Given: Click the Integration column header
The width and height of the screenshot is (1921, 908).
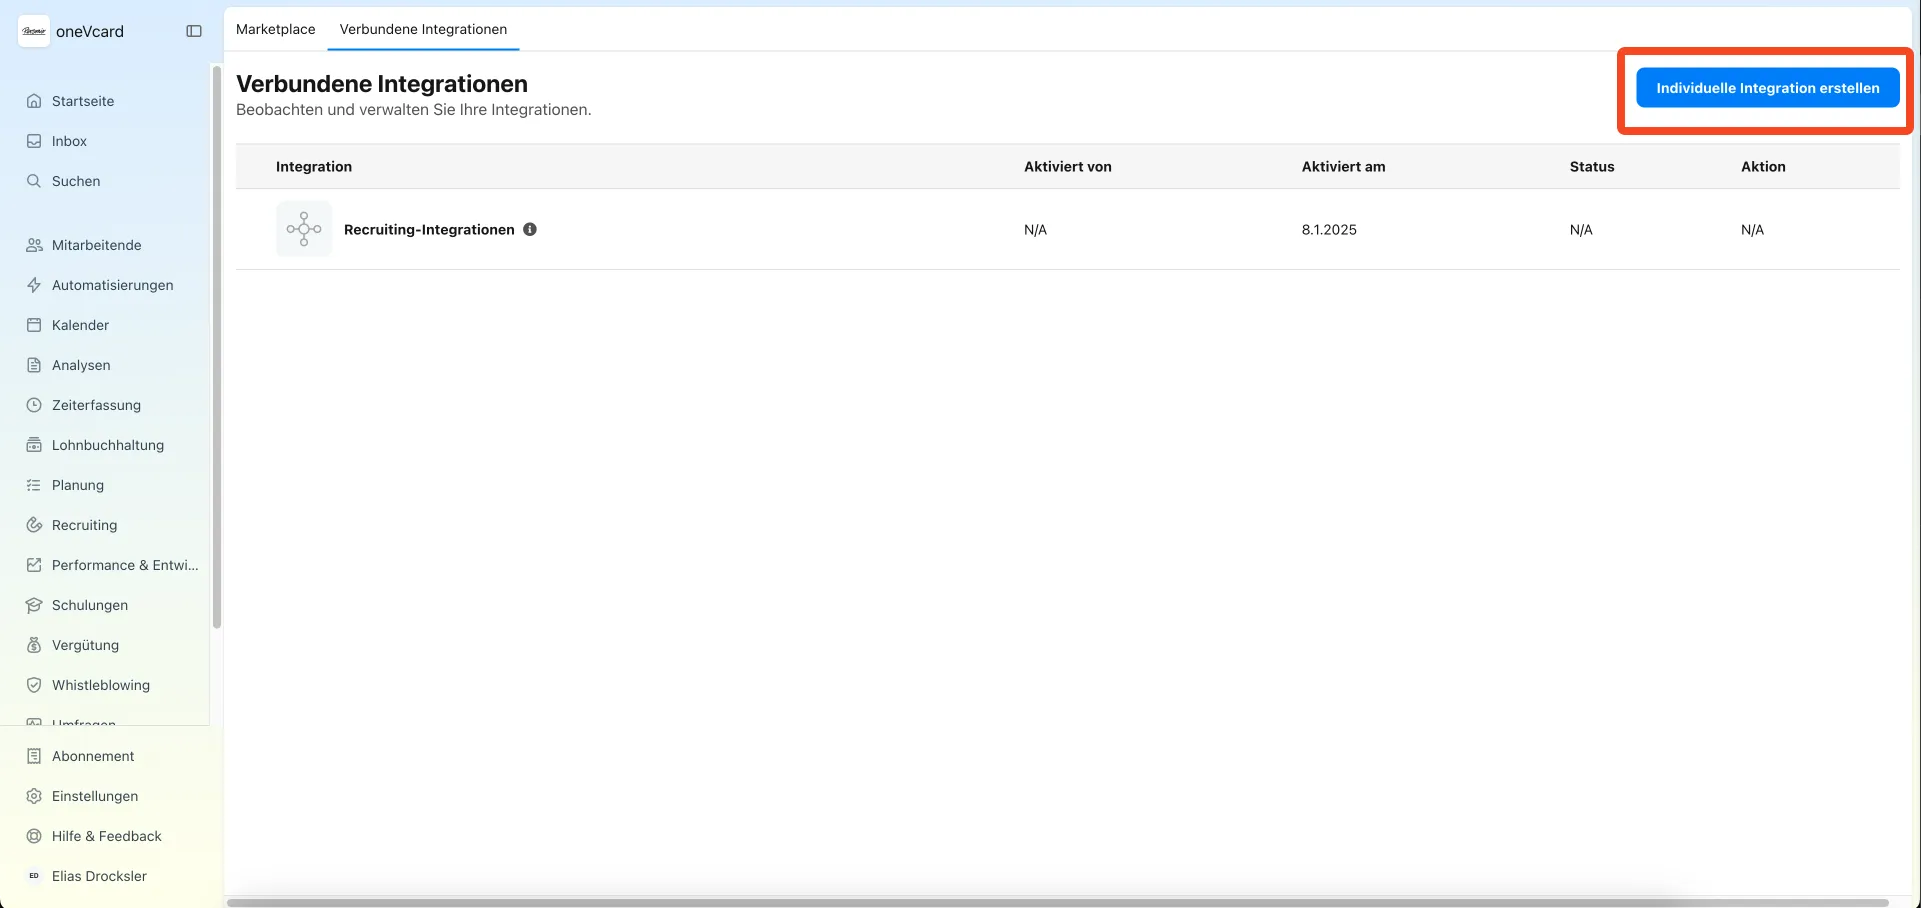Looking at the screenshot, I should point(314,167).
